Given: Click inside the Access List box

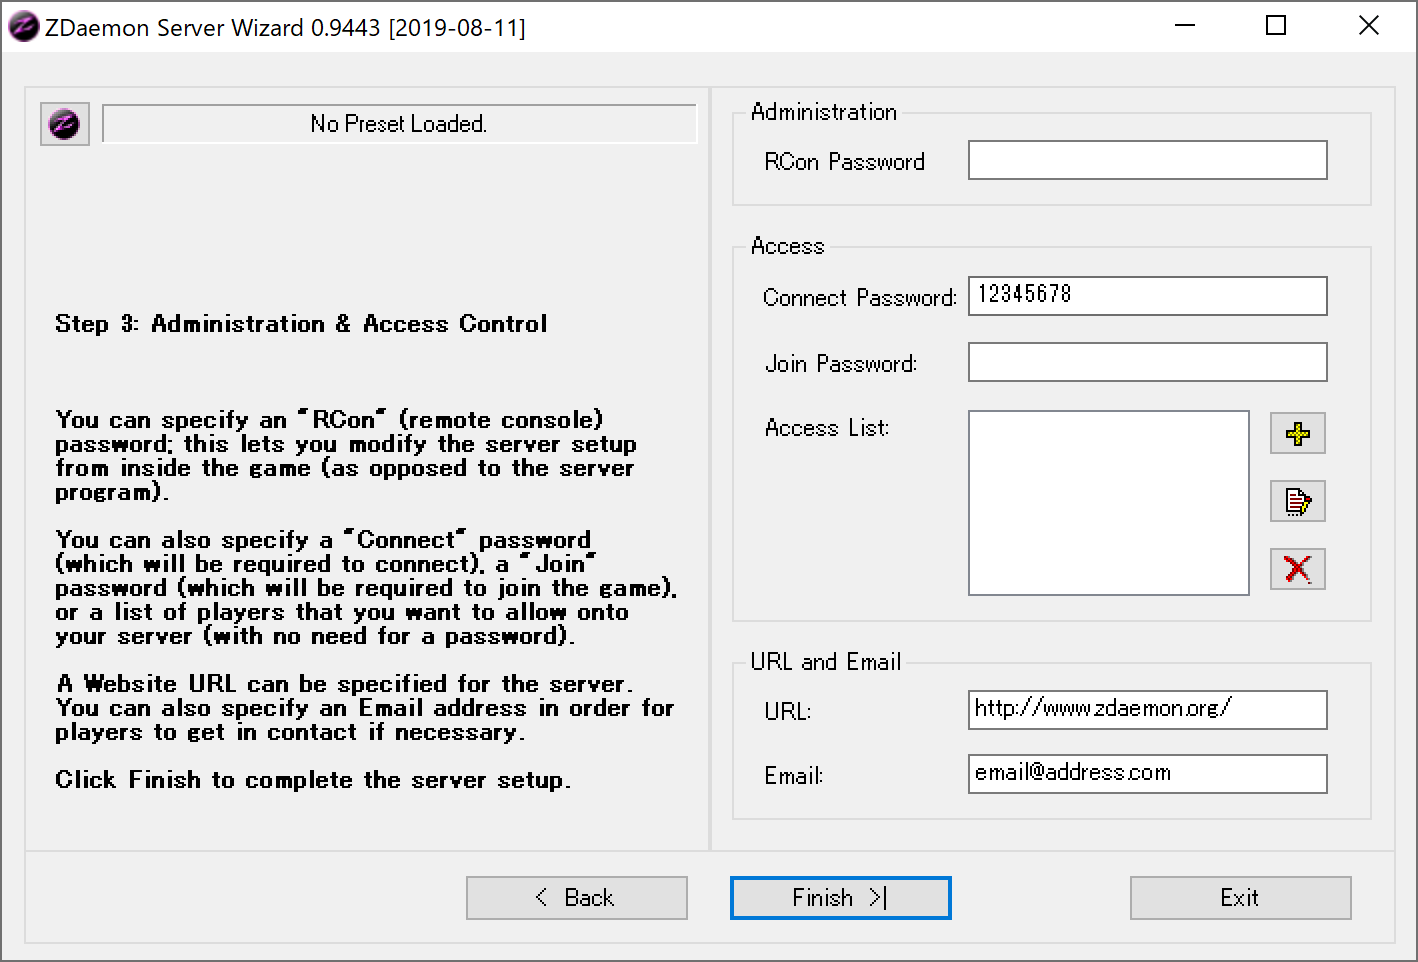Looking at the screenshot, I should (x=1108, y=502).
